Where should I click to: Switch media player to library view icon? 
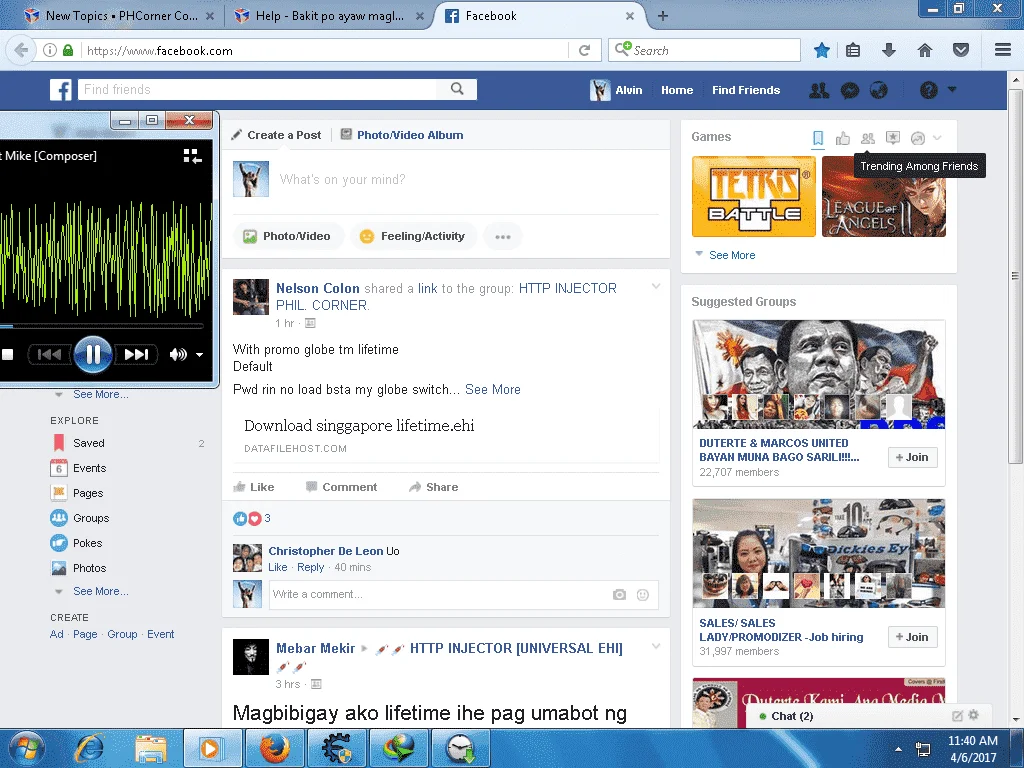pos(192,156)
